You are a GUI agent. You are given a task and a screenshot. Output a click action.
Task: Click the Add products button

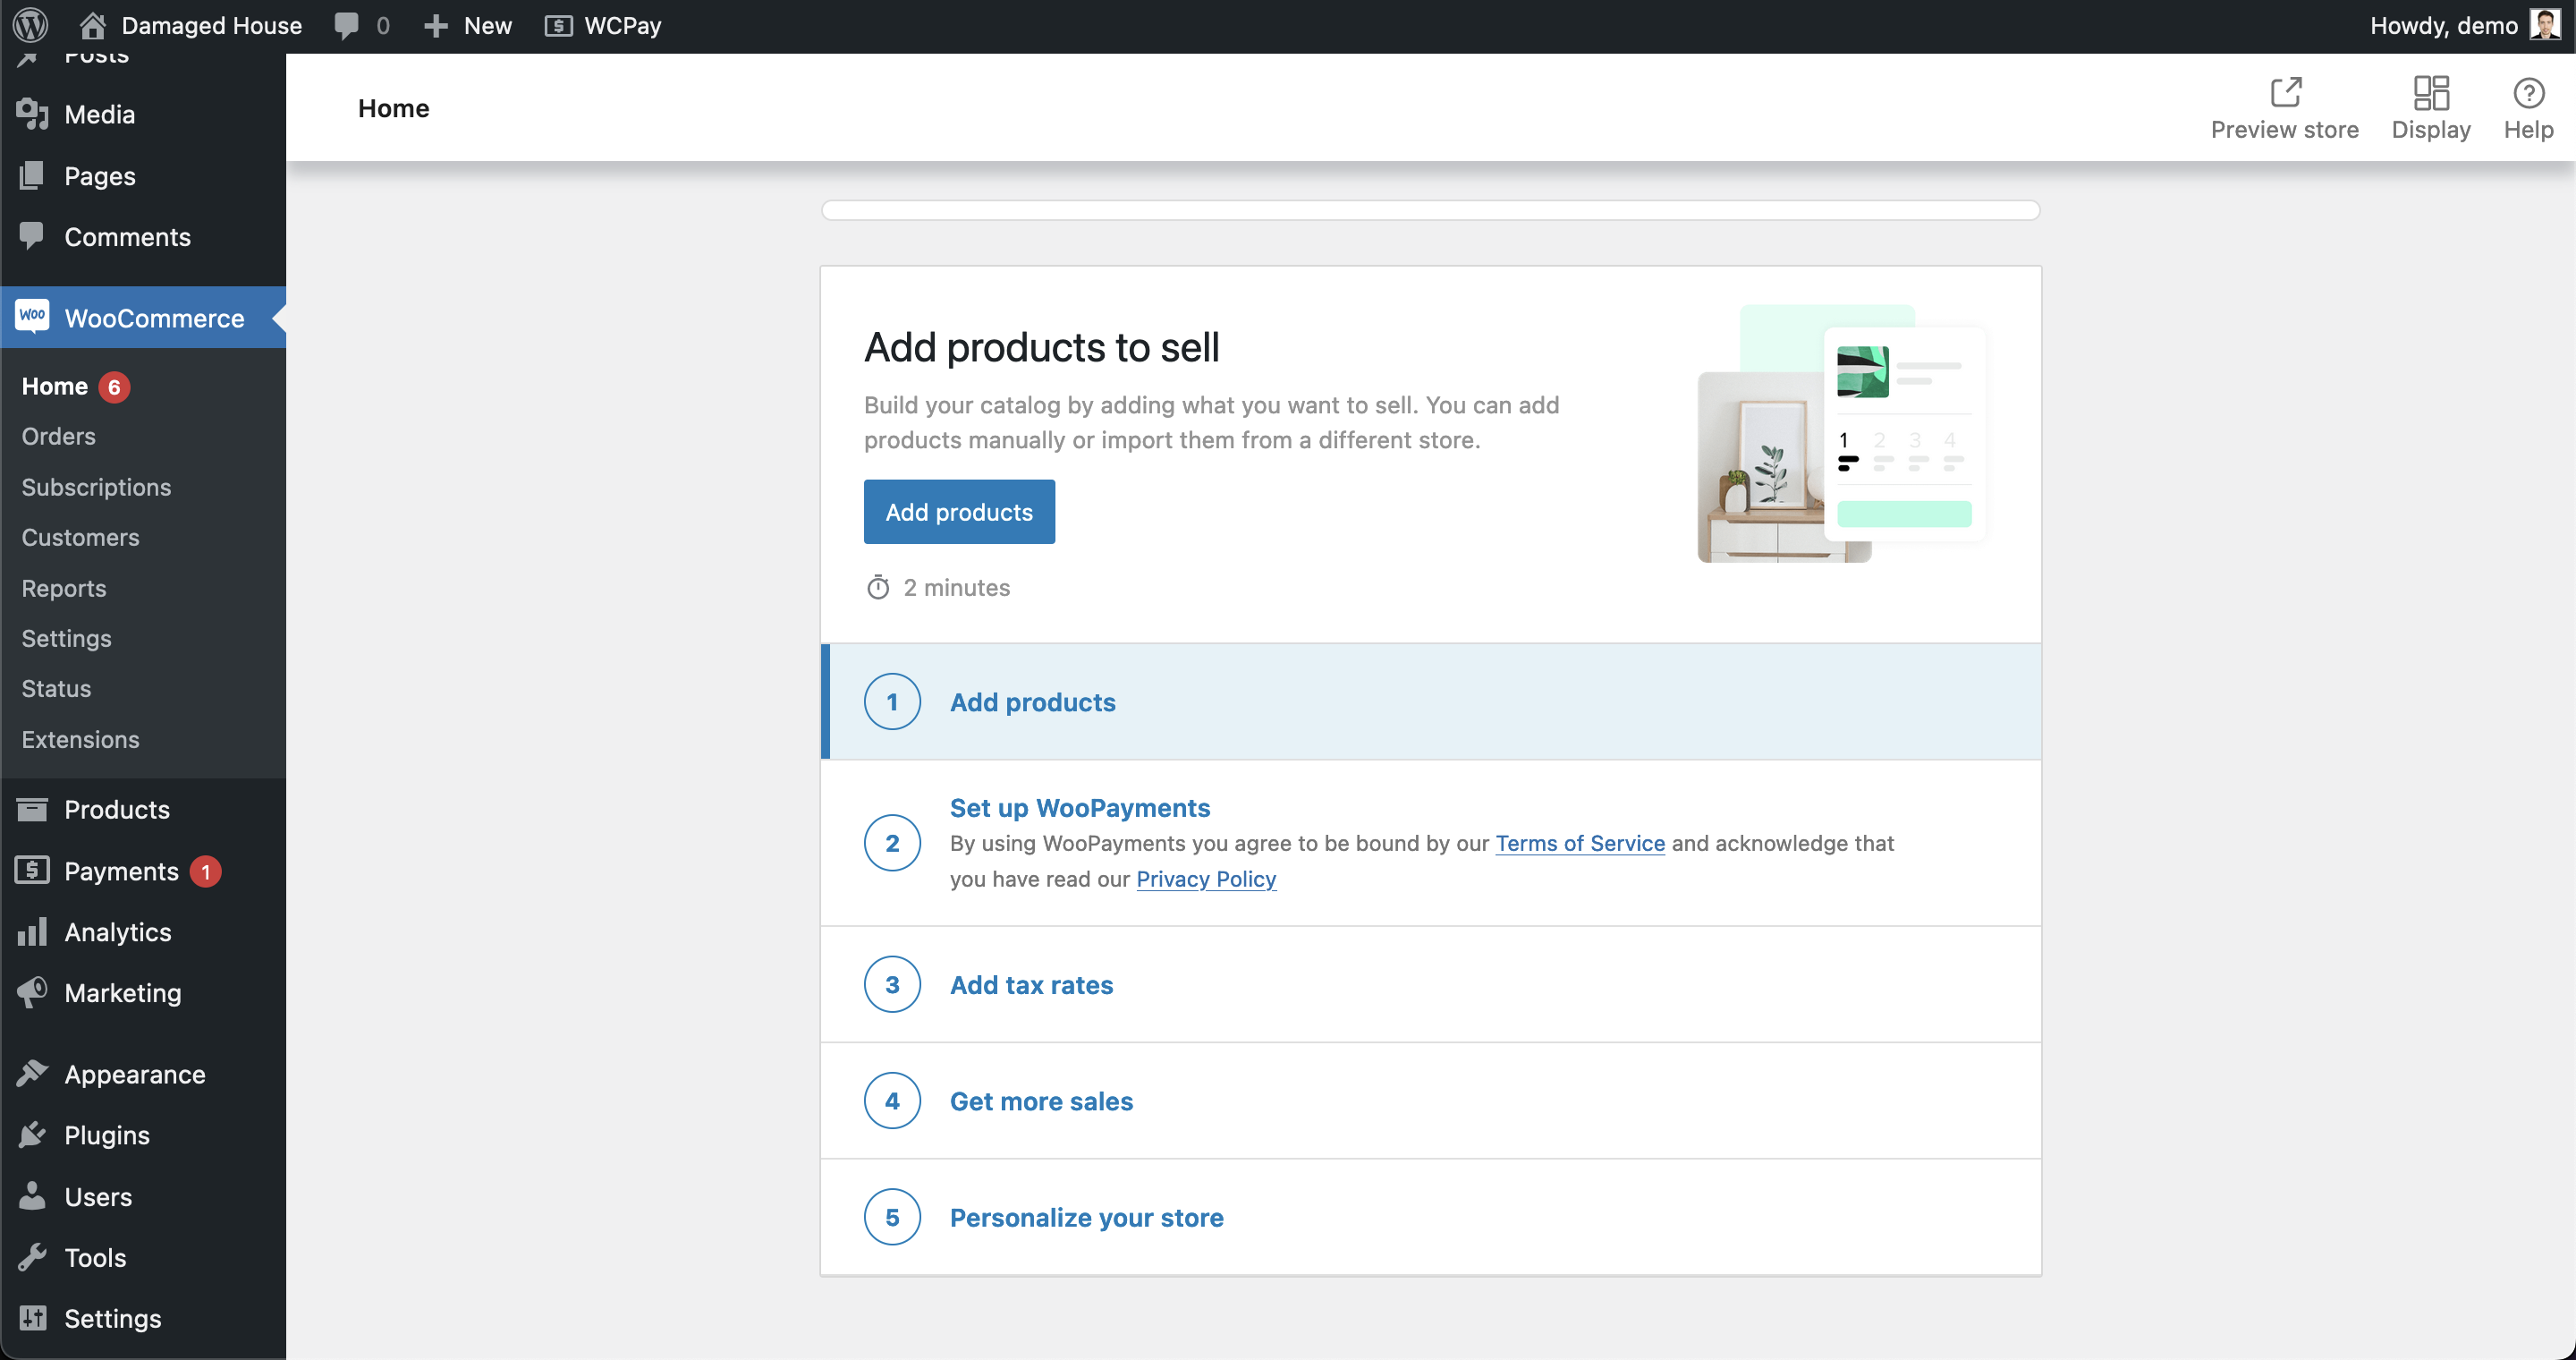pyautogui.click(x=959, y=511)
